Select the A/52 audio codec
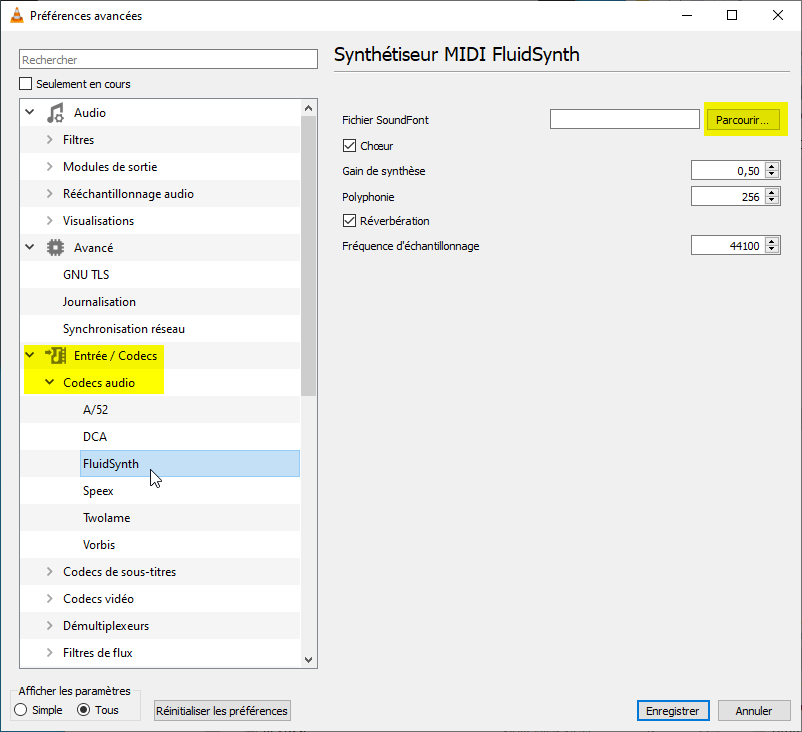Viewport: 802px width, 732px height. click(x=95, y=410)
